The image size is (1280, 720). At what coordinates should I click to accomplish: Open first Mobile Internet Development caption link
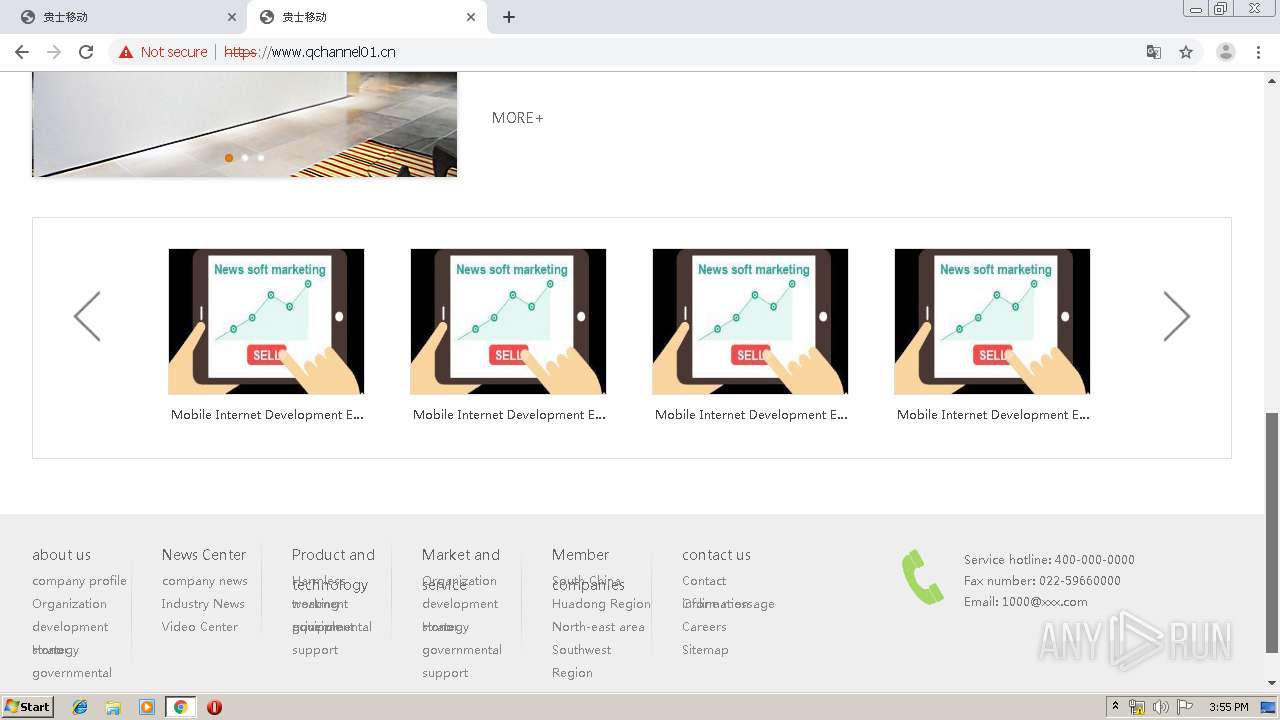[x=267, y=415]
